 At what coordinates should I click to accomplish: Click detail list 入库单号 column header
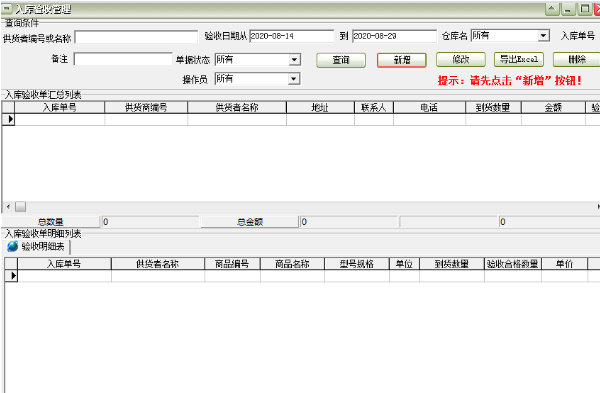click(64, 264)
